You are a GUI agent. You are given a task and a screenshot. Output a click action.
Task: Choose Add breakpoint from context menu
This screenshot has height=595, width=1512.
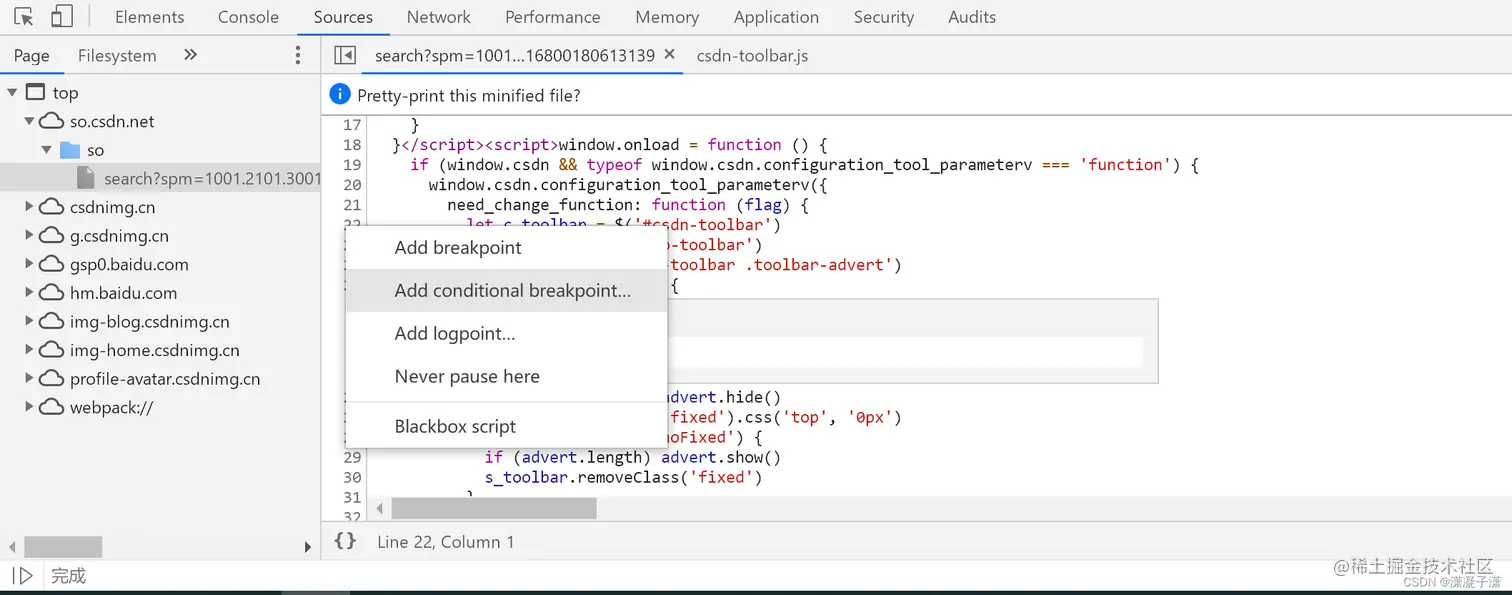[x=506, y=248]
